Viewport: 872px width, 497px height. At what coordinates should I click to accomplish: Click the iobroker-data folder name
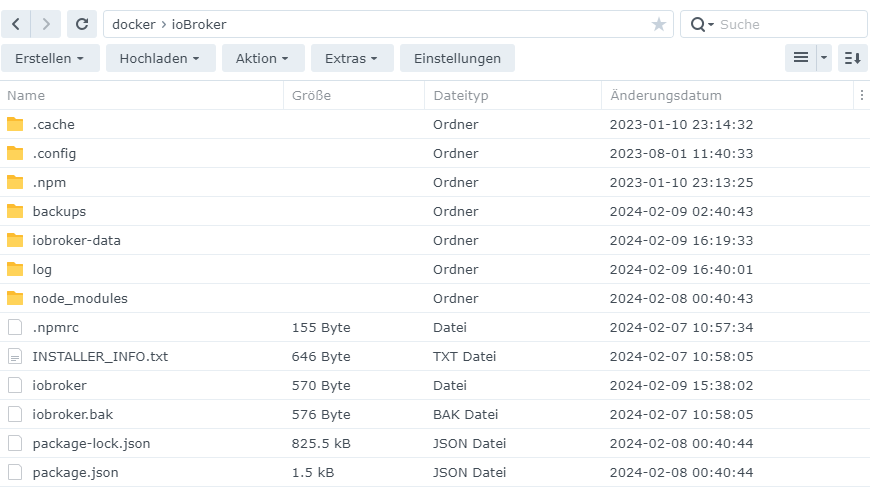coord(76,240)
